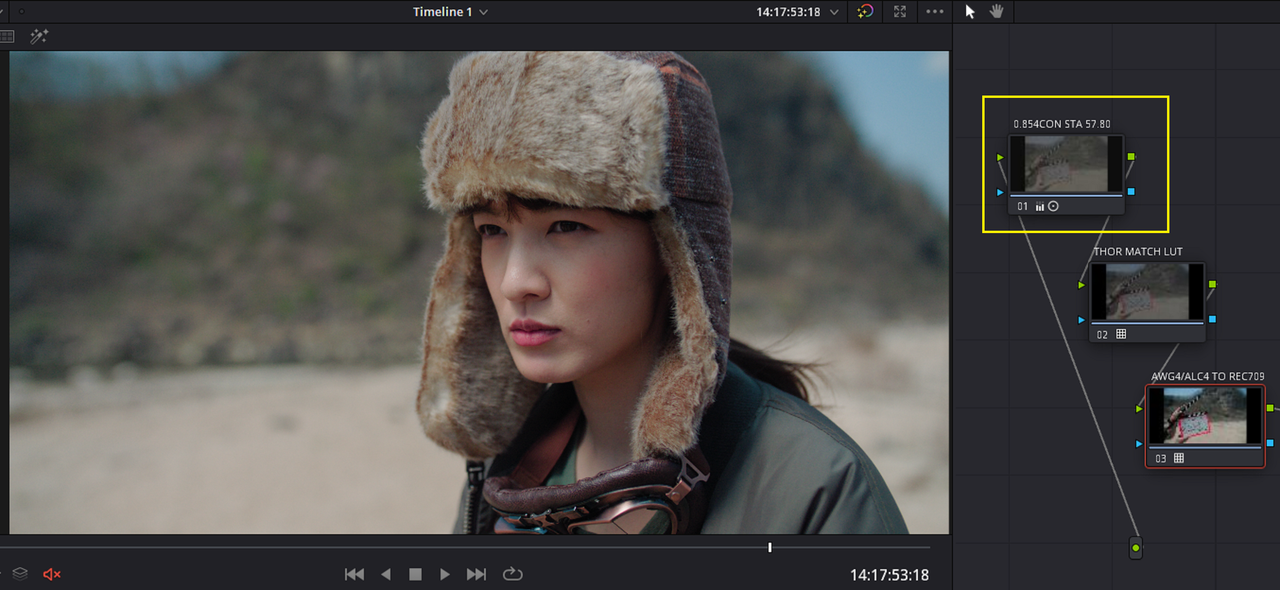Screen dimensions: 1280x590
Task: Click node 03 green RGB input
Action: pos(1139,409)
